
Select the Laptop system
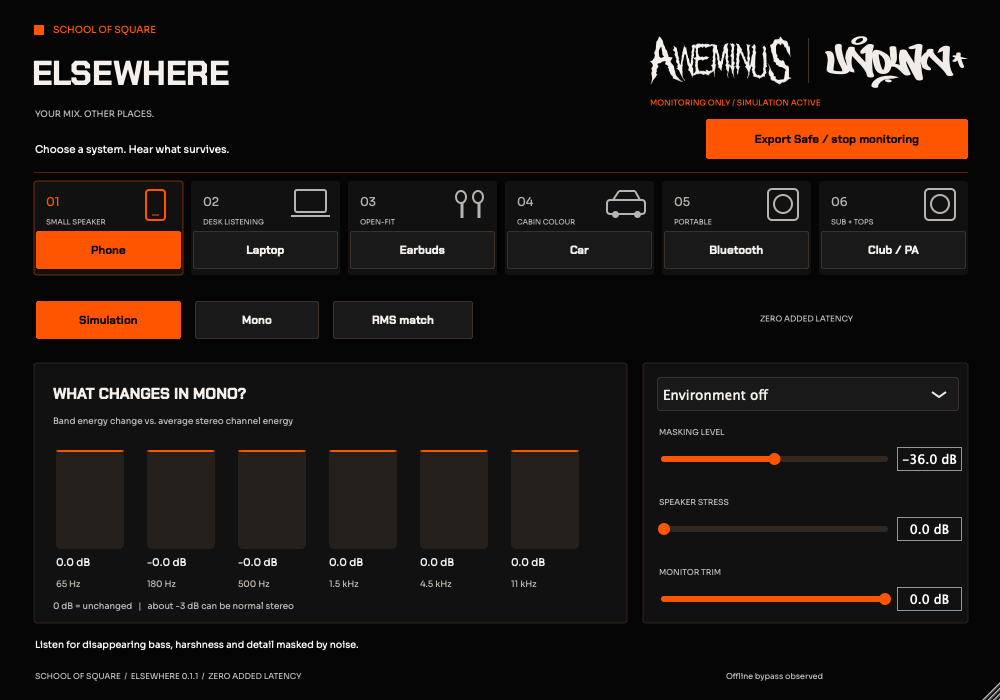[x=265, y=250]
